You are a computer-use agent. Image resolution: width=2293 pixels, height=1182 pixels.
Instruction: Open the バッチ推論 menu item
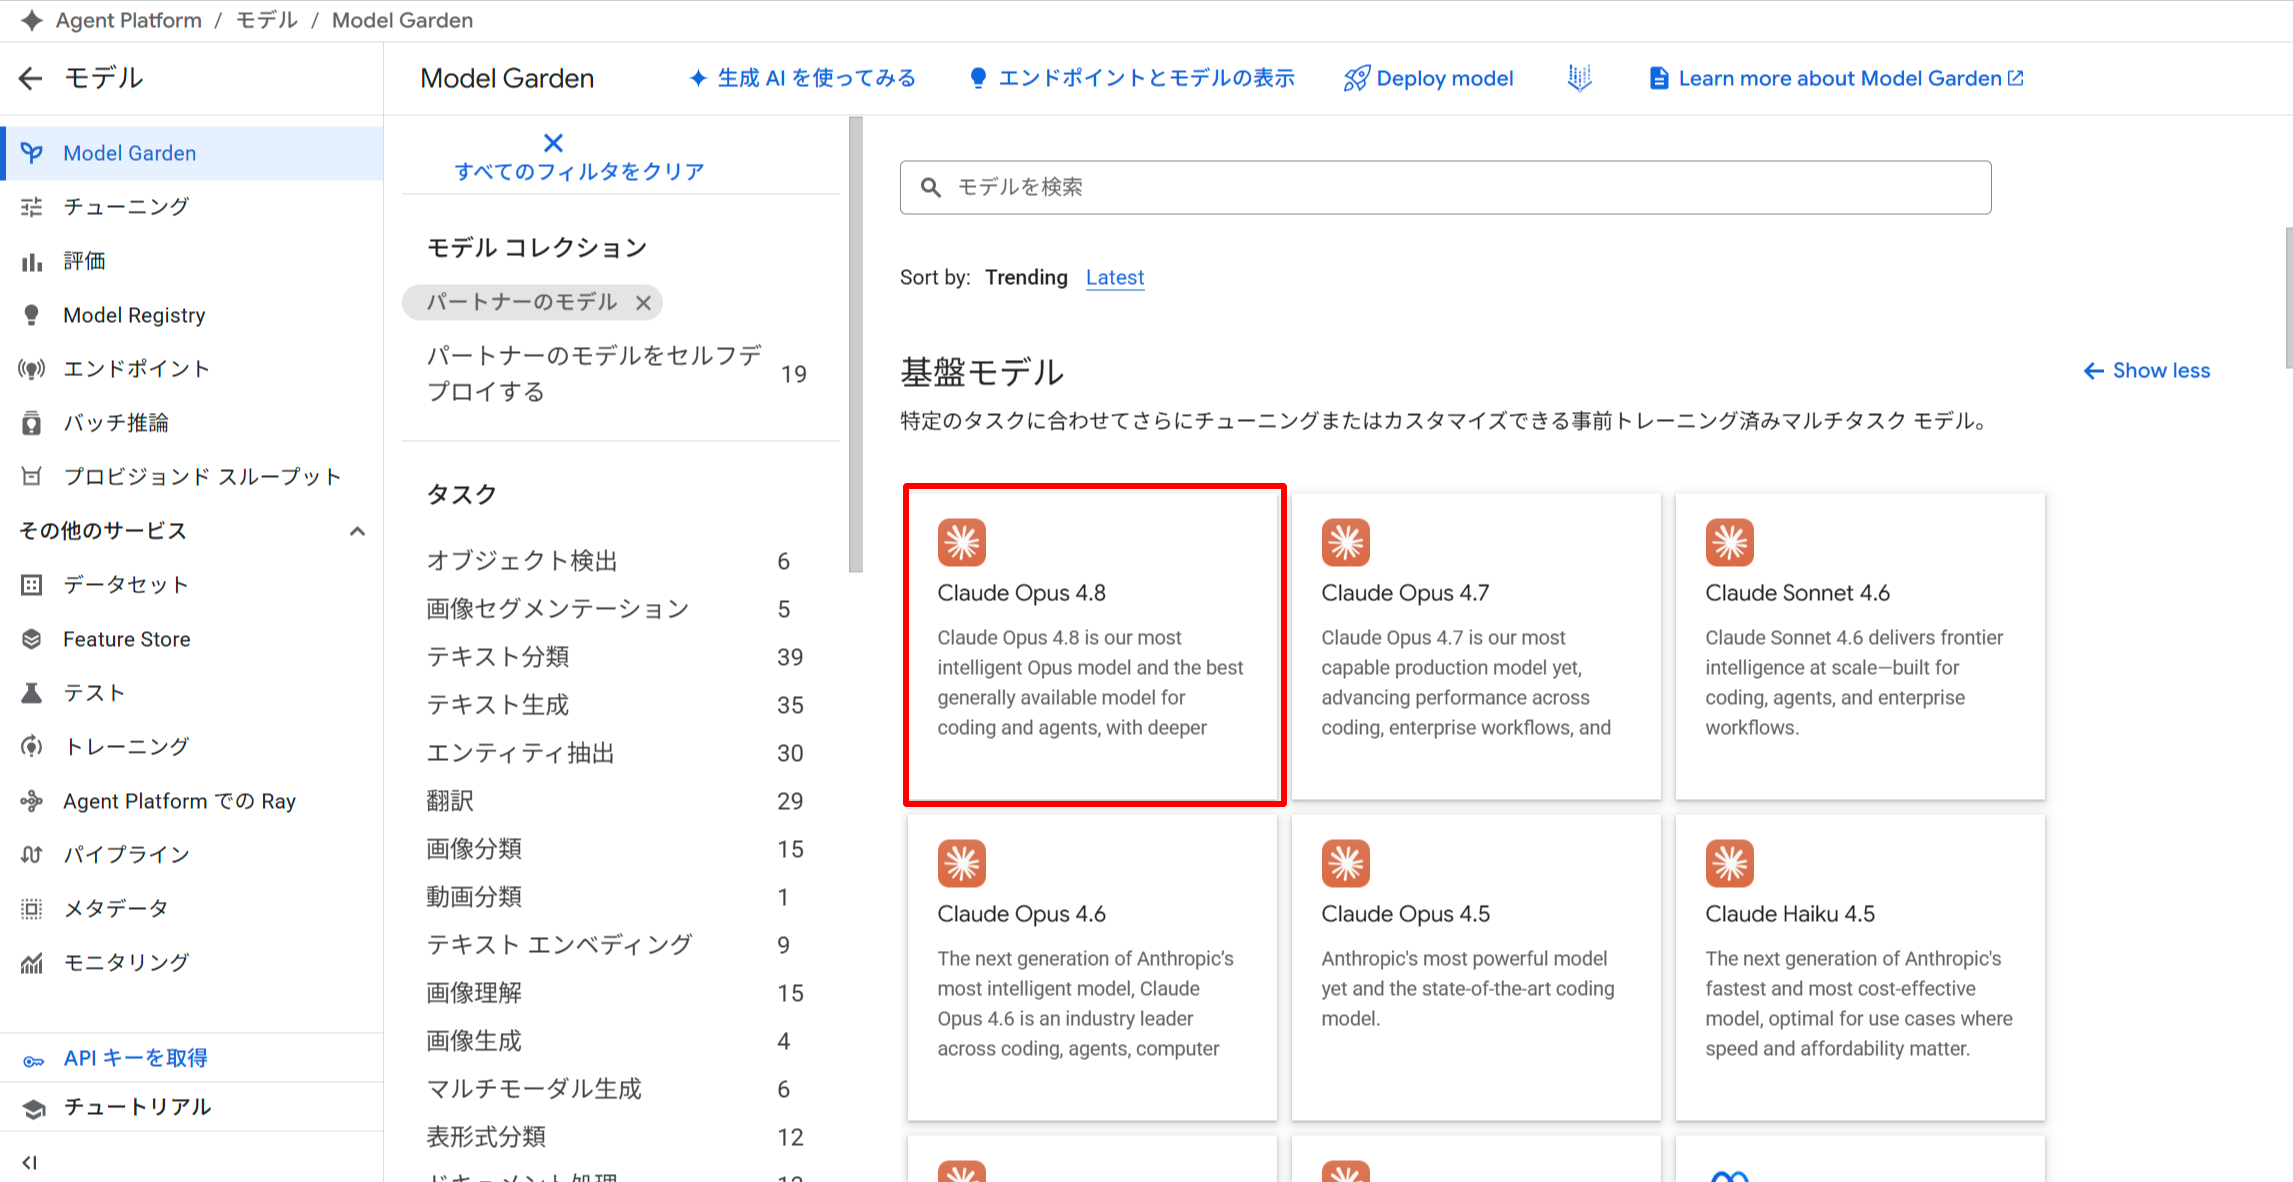pos(193,423)
